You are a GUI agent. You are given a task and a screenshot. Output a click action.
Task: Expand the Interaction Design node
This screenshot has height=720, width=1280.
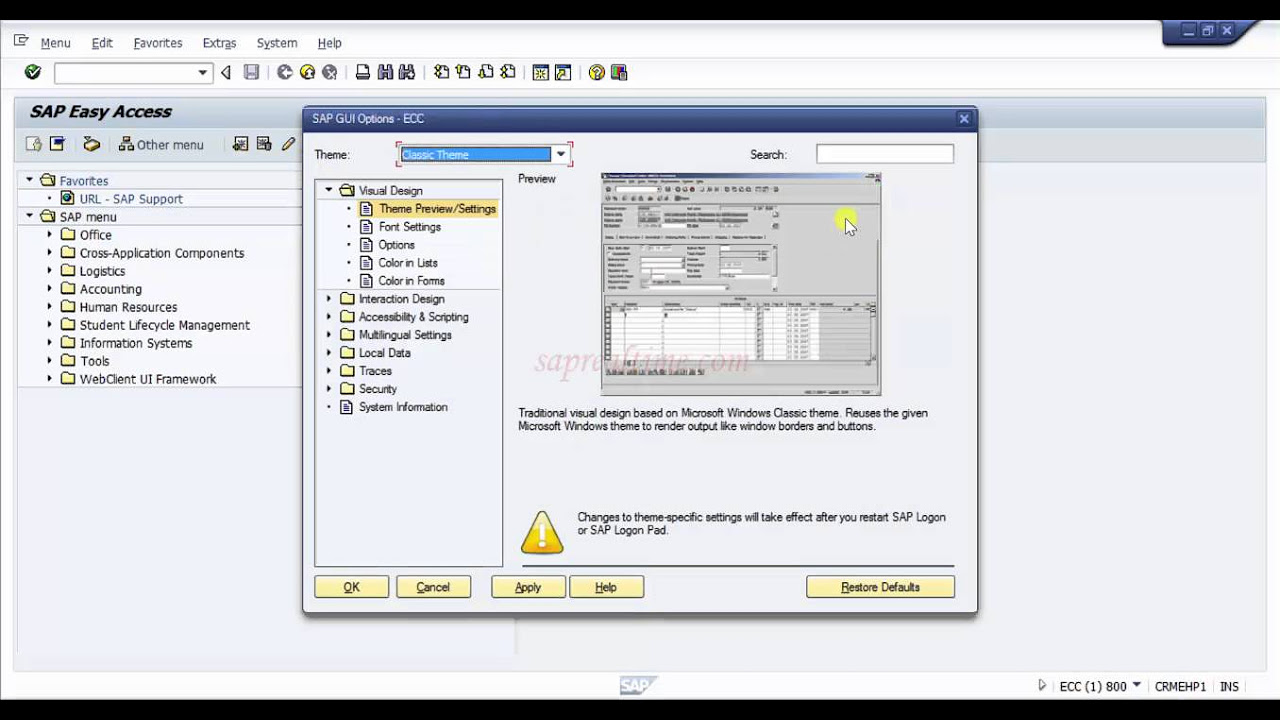(328, 298)
